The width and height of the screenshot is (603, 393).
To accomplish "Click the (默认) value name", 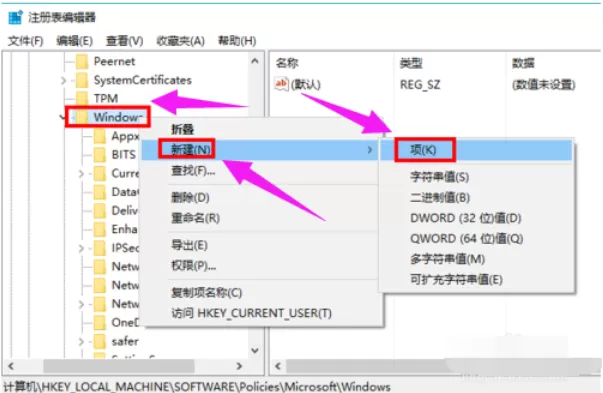I will click(x=306, y=85).
